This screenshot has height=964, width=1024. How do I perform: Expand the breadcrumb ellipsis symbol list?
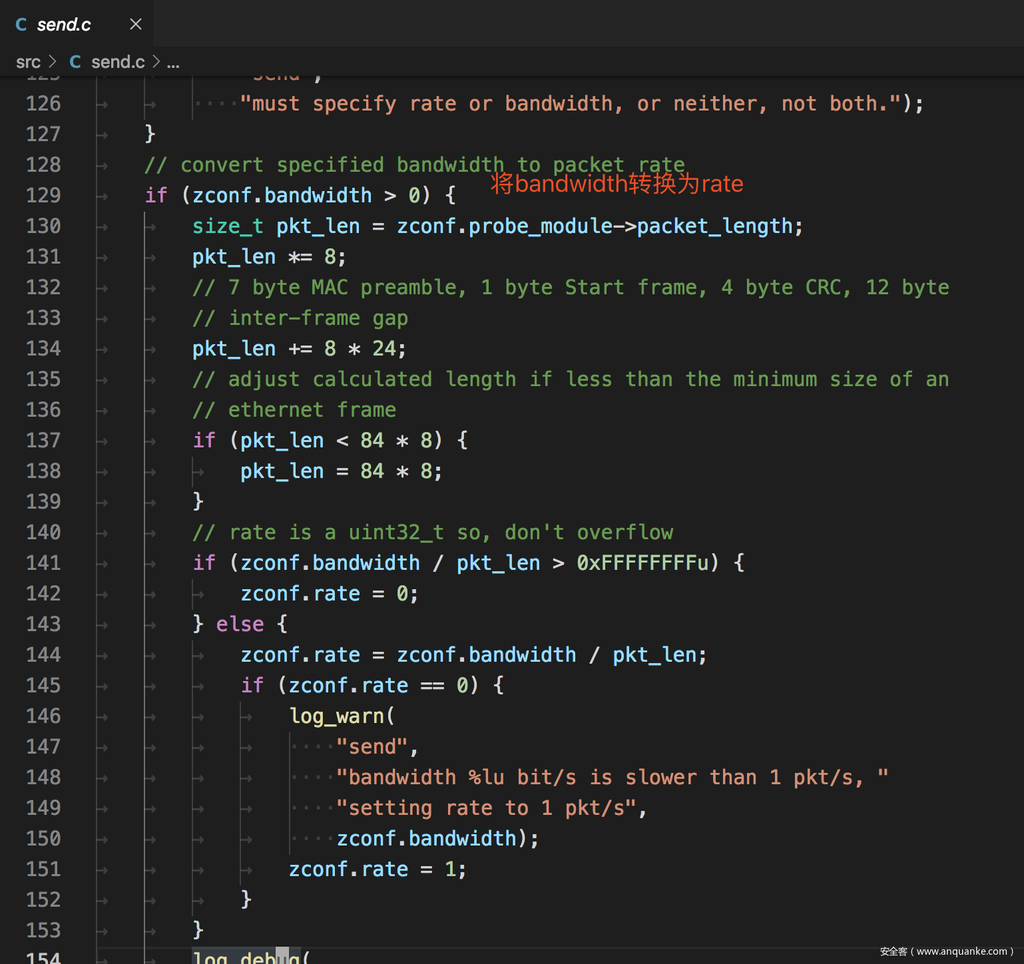173,62
